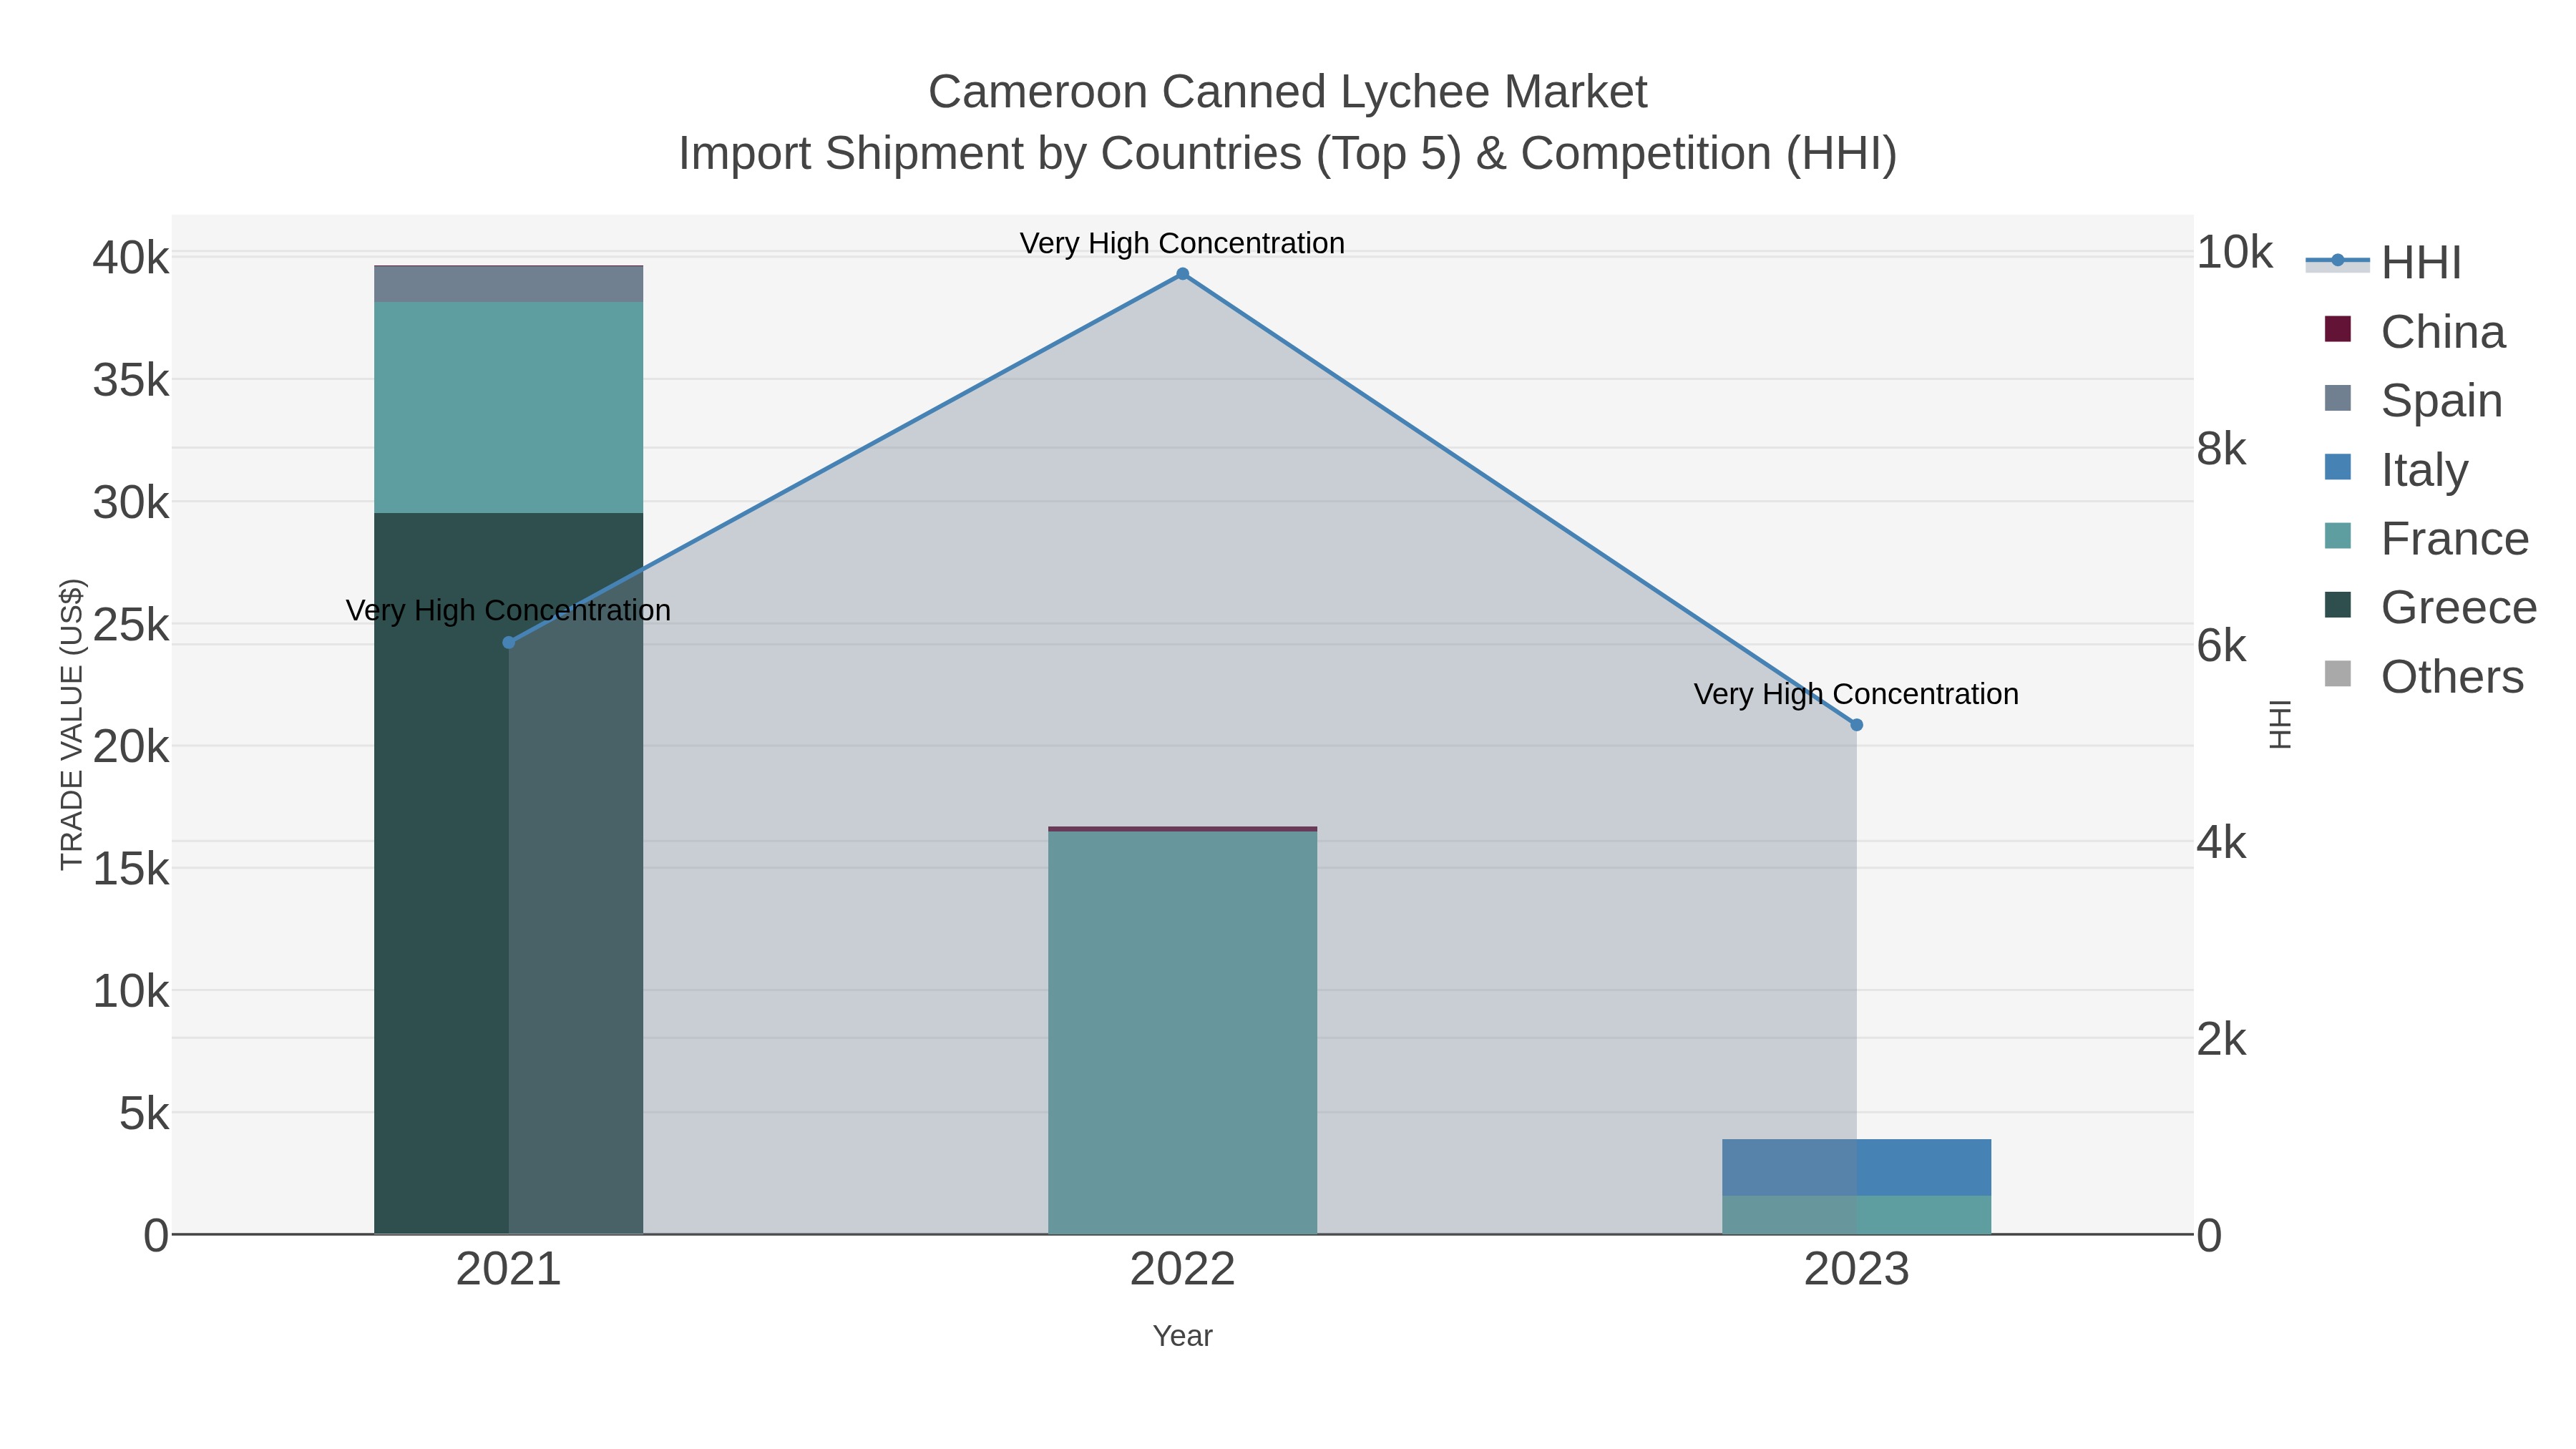Click the 2022 x-axis label
Image resolution: width=2576 pixels, height=1449 pixels.
pos(1182,1270)
